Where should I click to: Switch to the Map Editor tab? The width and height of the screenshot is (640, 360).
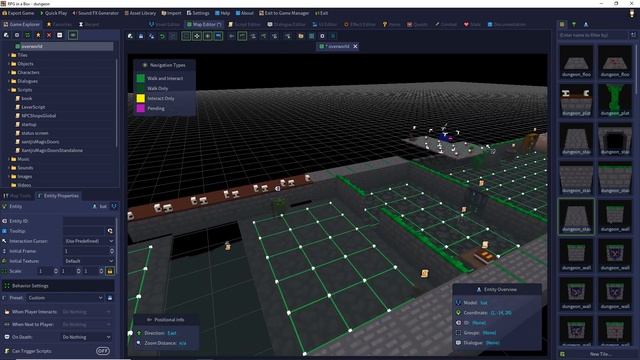click(204, 24)
